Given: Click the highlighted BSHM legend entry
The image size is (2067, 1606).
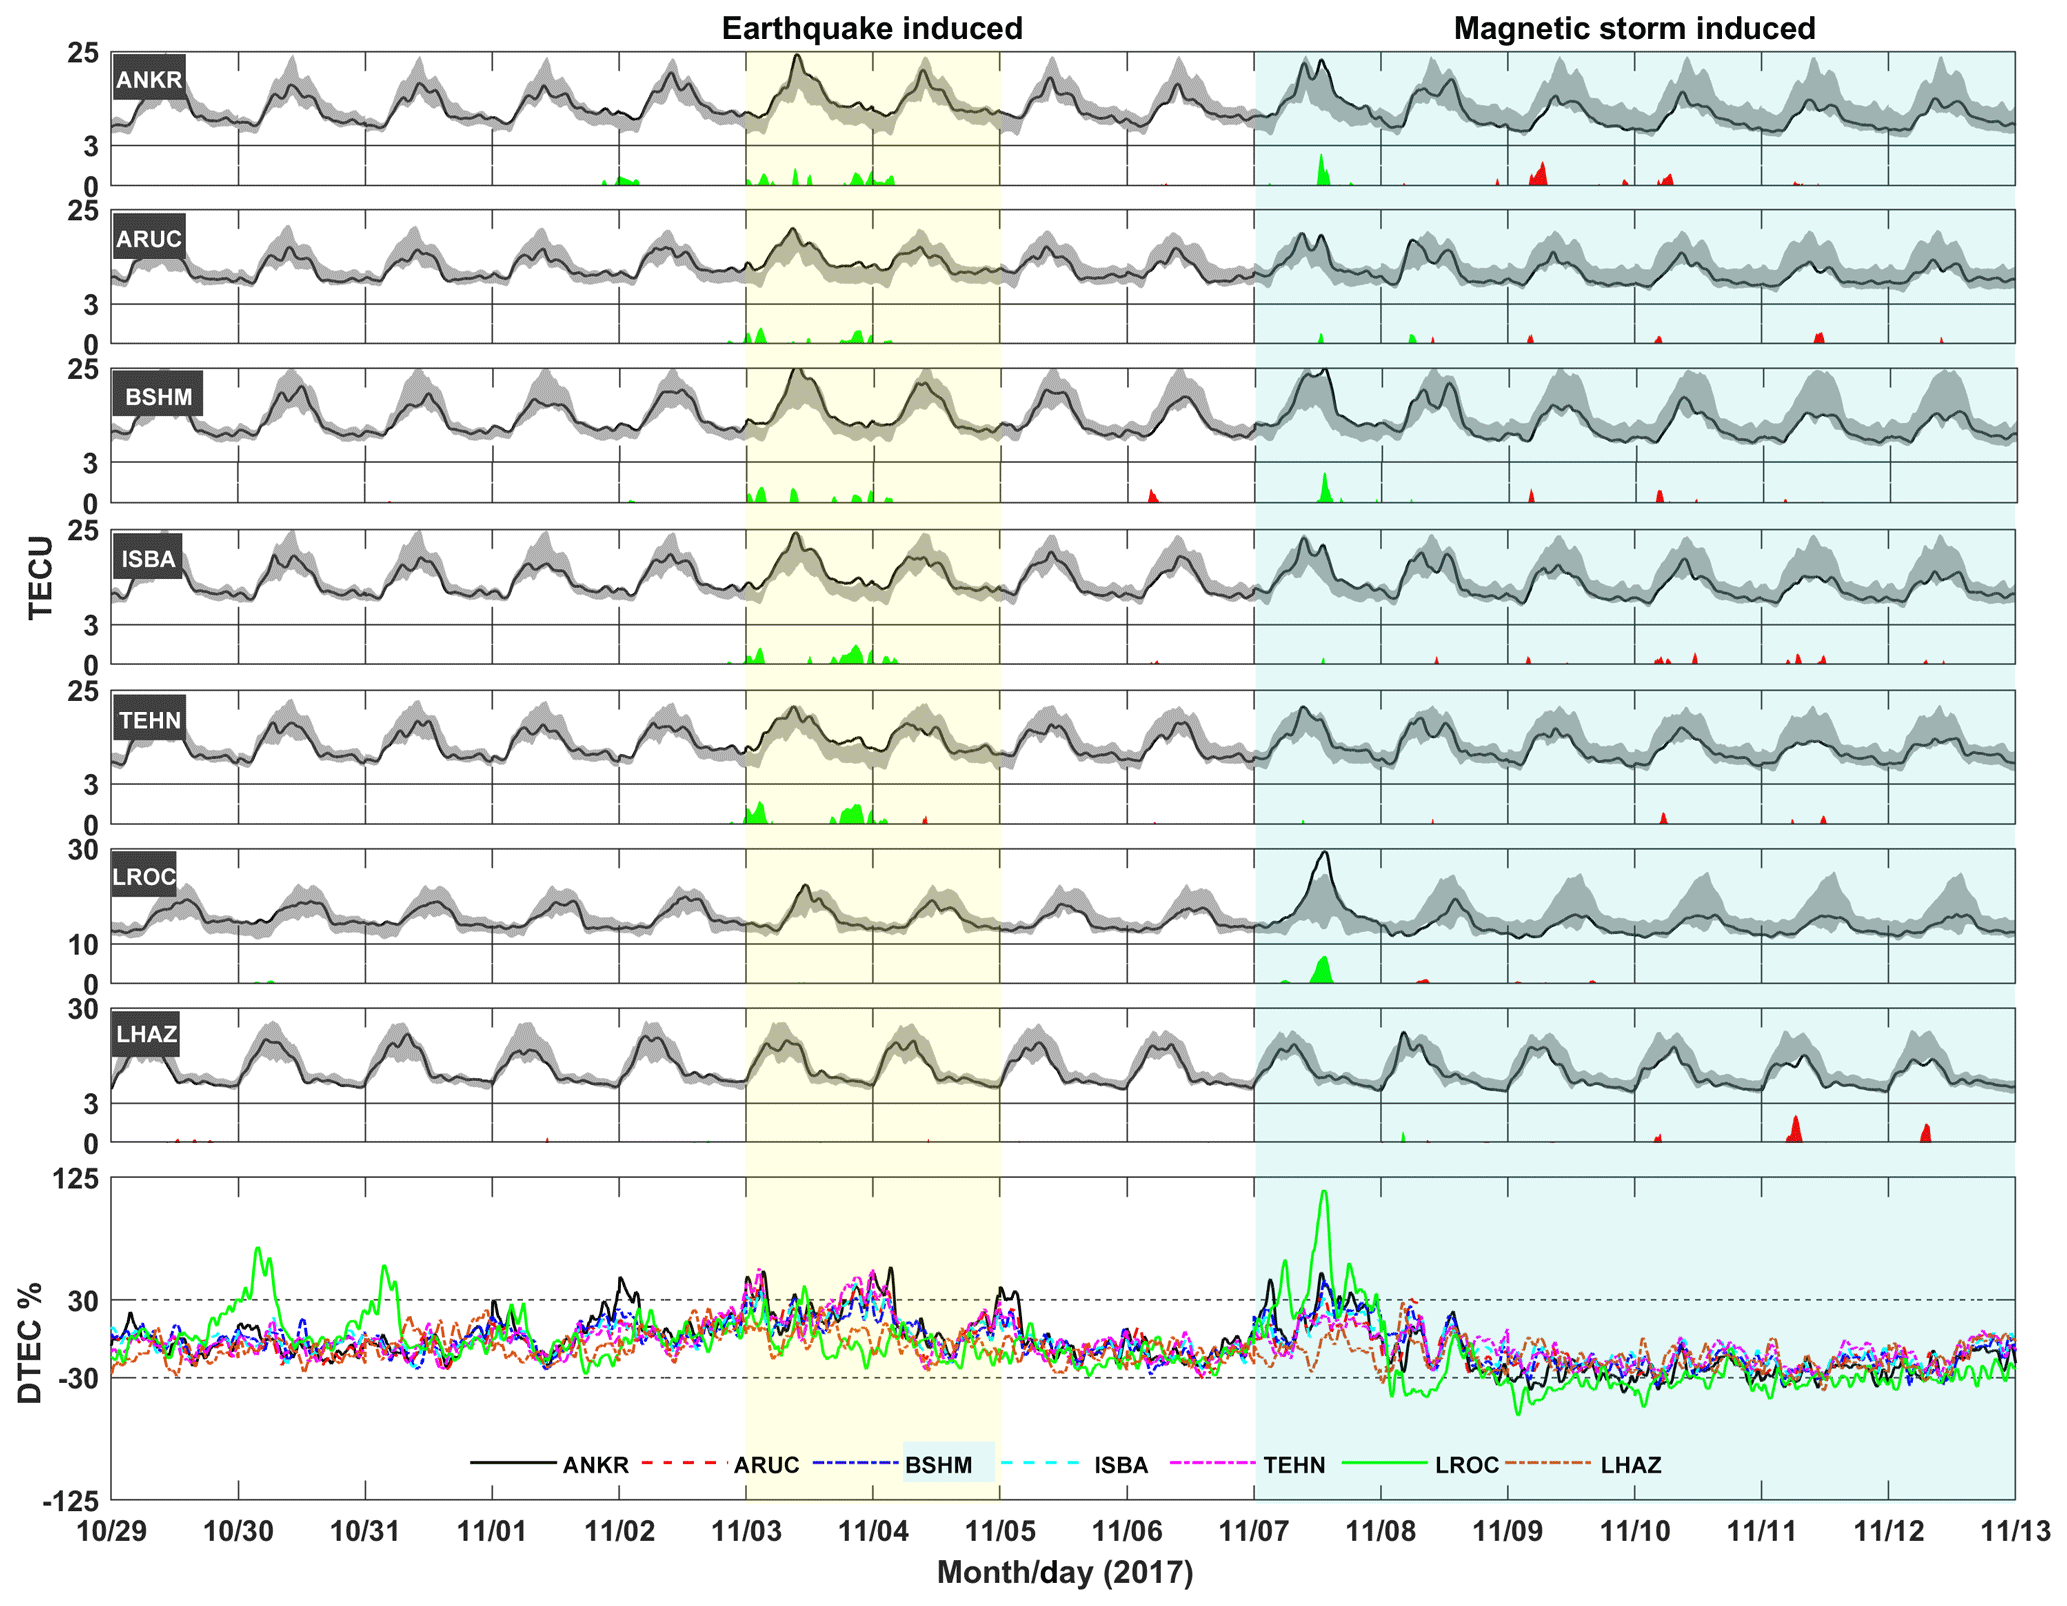Looking at the screenshot, I should pyautogui.click(x=938, y=1465).
